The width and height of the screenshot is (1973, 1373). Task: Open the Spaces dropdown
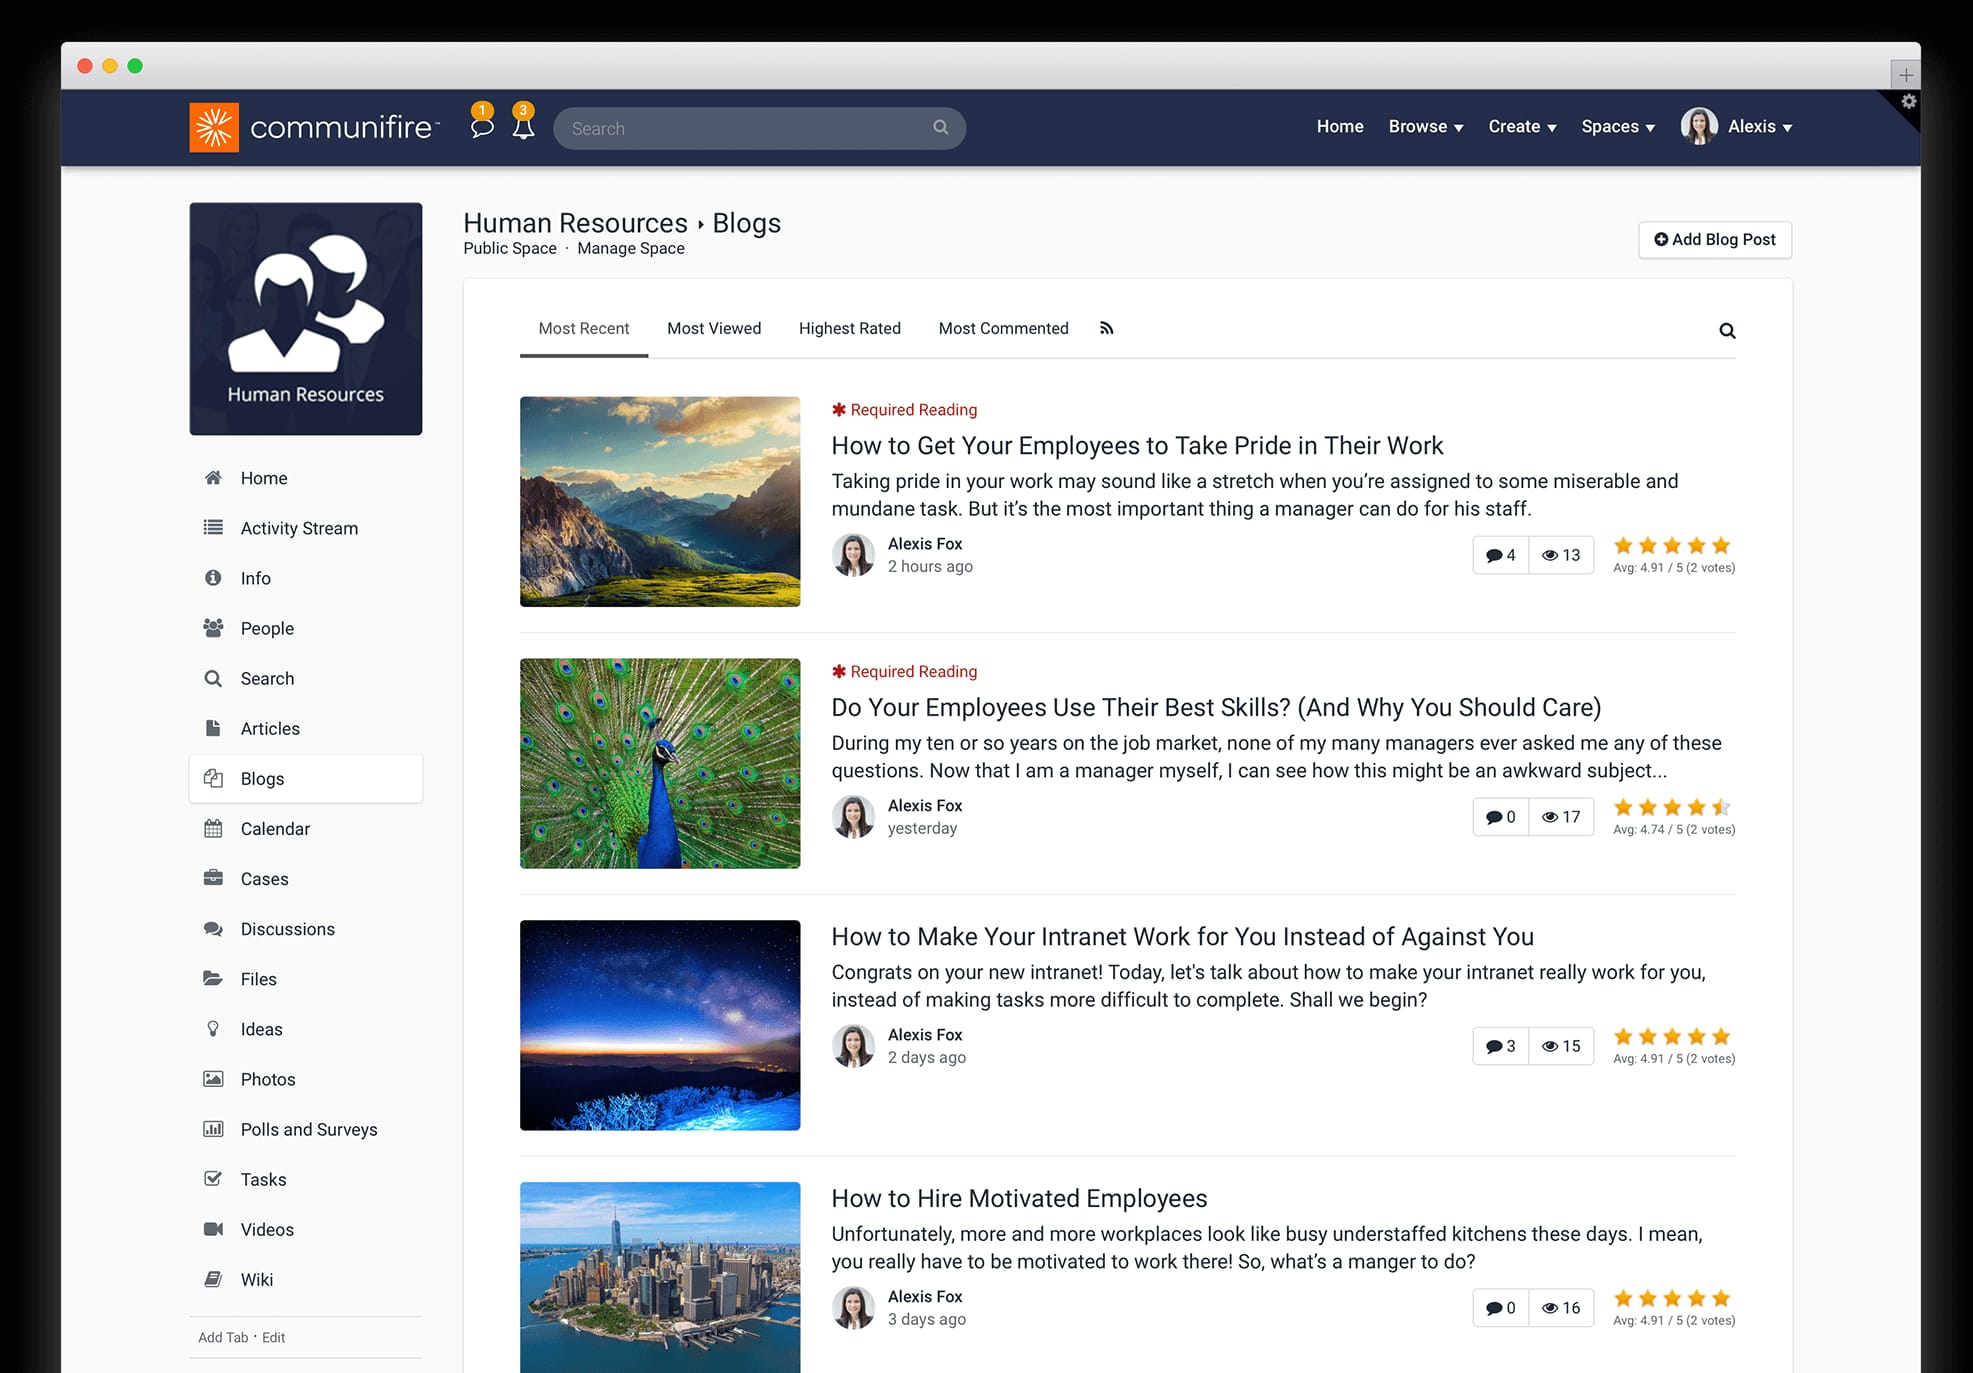coord(1616,127)
